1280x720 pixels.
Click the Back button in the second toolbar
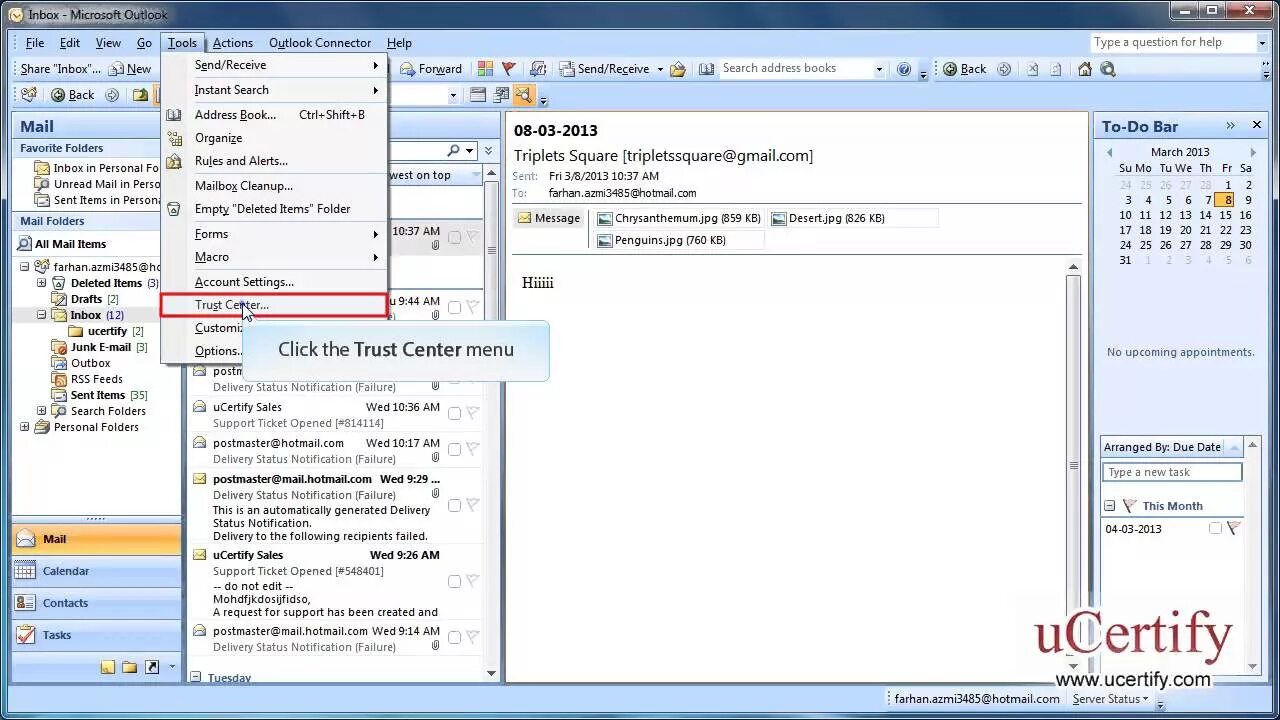72,95
